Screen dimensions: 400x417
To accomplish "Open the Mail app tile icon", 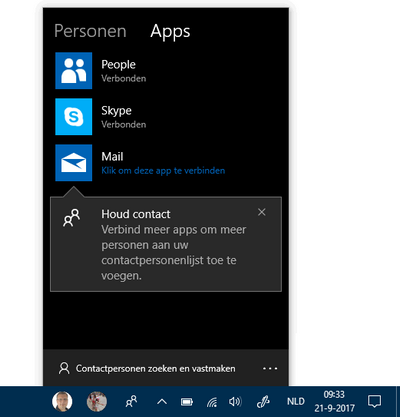I will tap(74, 163).
